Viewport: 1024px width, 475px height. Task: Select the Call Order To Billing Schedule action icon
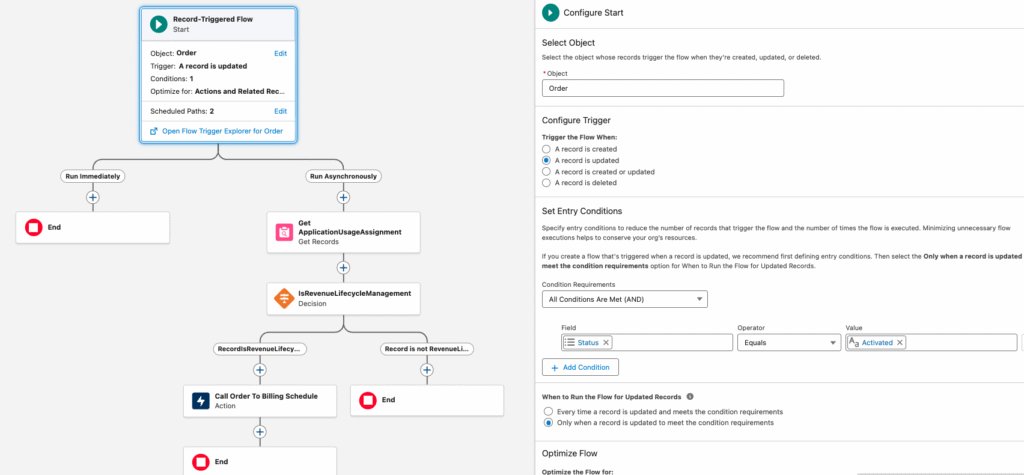200,401
